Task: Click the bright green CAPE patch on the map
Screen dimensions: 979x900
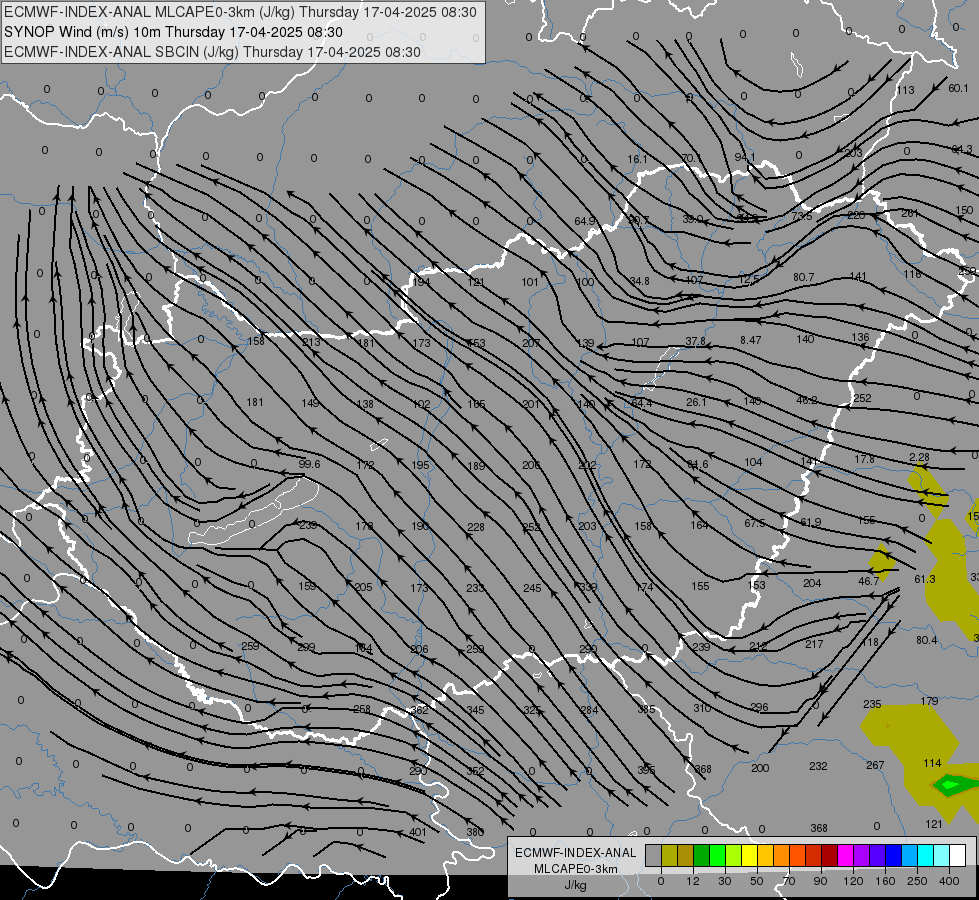Action: click(950, 784)
